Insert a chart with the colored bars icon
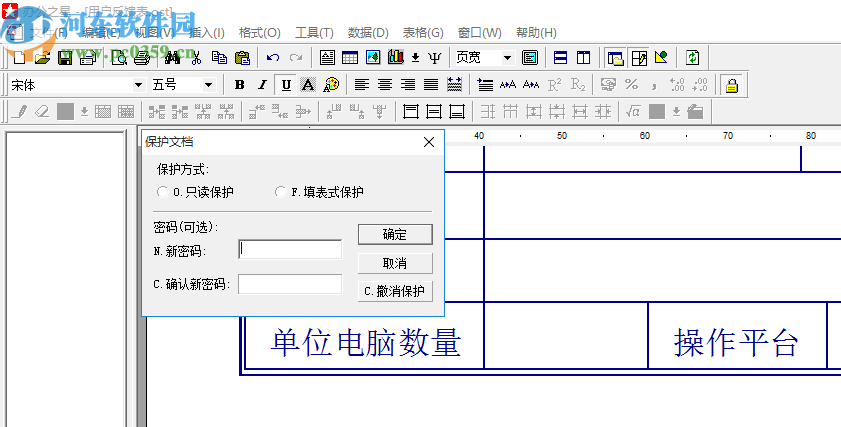 (396, 57)
